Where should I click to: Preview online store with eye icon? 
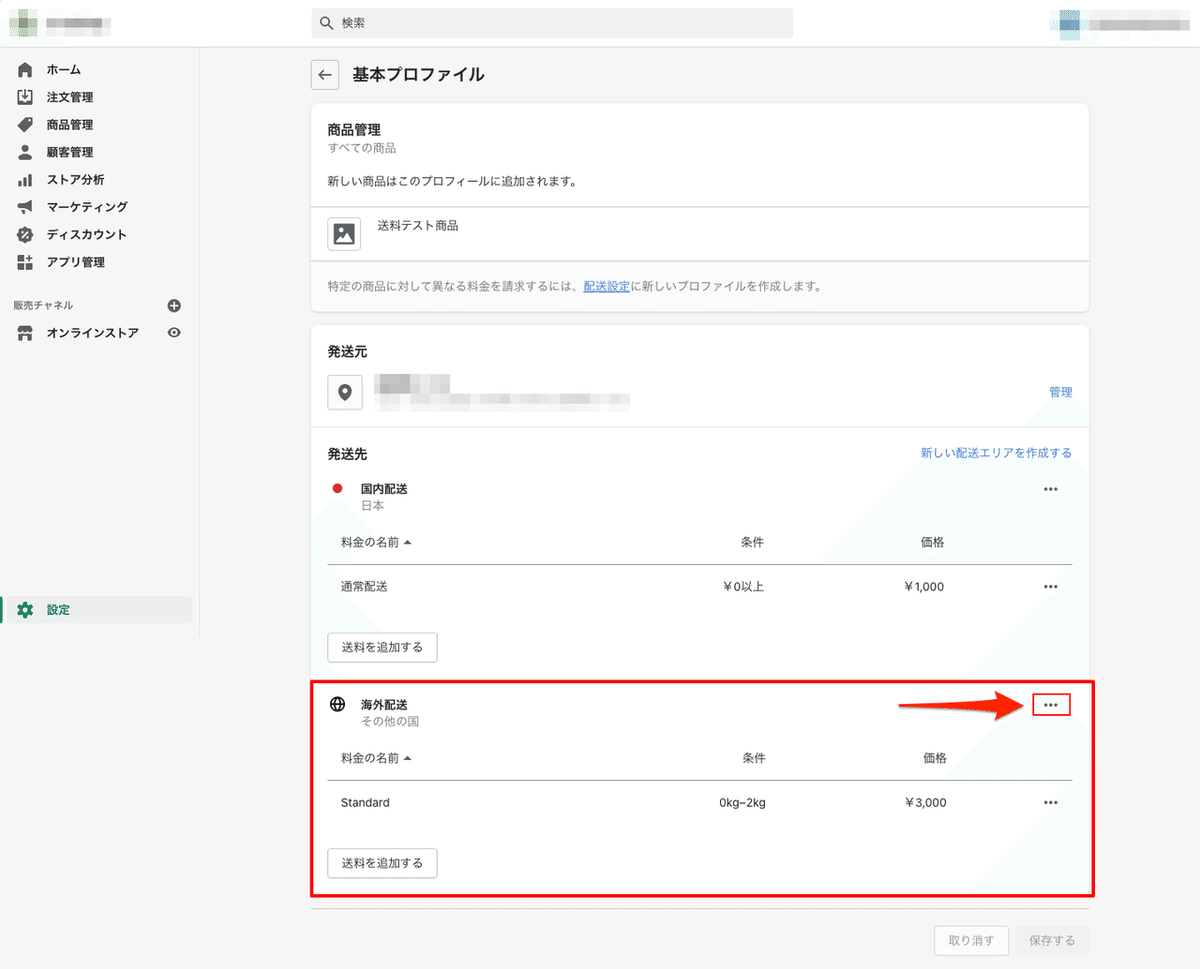tap(174, 333)
